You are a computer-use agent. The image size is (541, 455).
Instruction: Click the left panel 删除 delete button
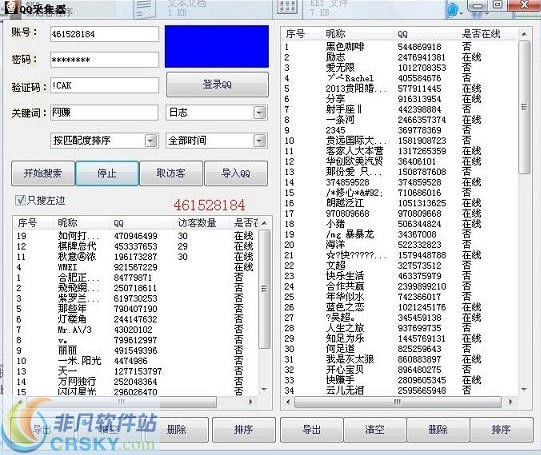[176, 429]
